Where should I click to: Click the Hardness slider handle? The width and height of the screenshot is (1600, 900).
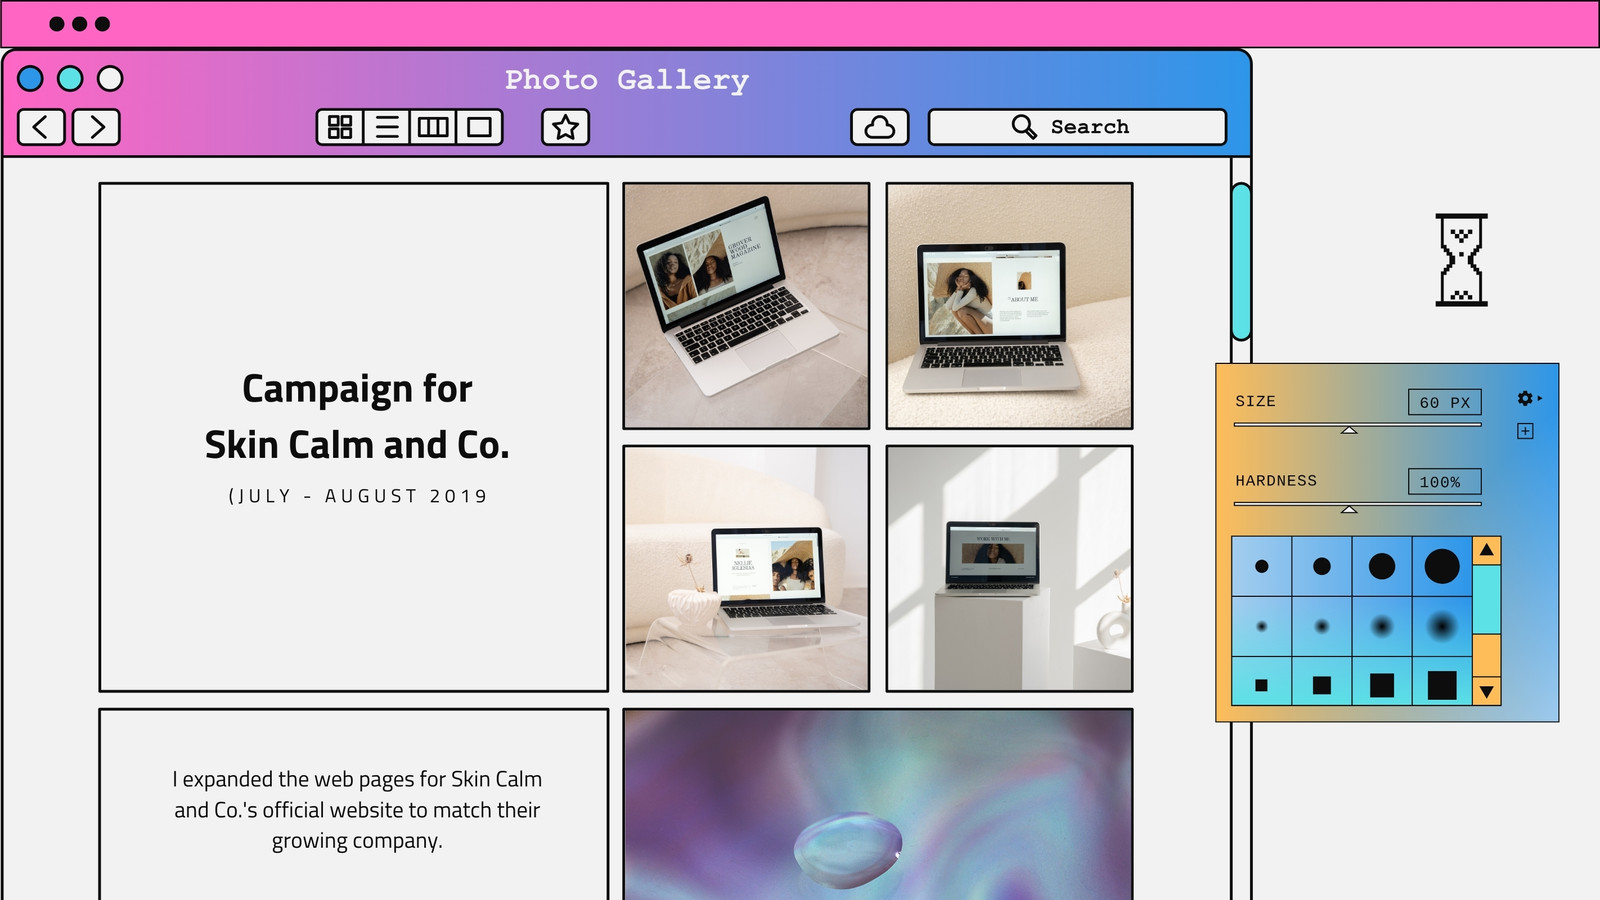pyautogui.click(x=1349, y=510)
